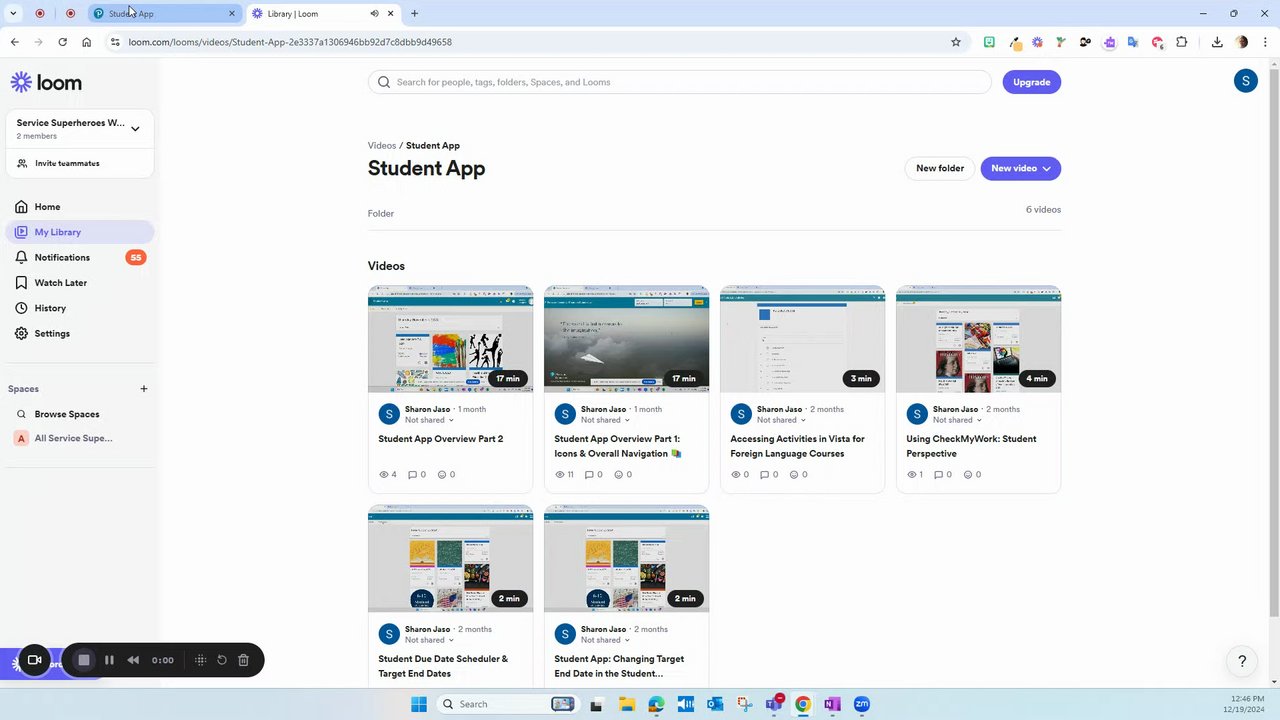
Task: Click the History clock icon
Action: coord(21,308)
